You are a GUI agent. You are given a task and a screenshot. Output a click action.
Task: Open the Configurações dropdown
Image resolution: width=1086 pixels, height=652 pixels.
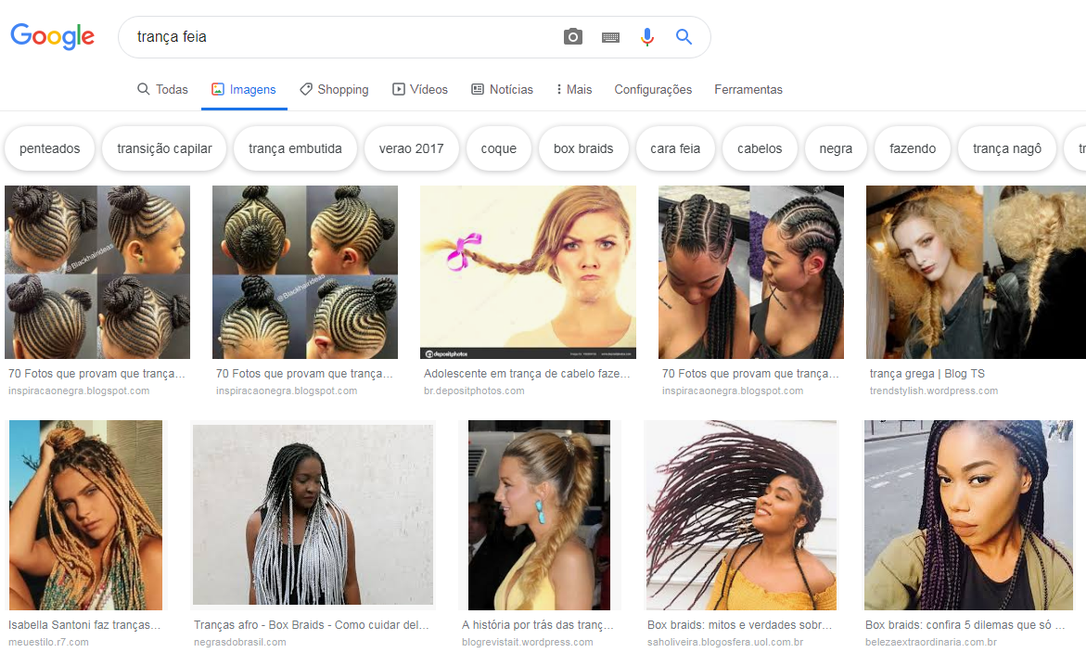(x=653, y=89)
